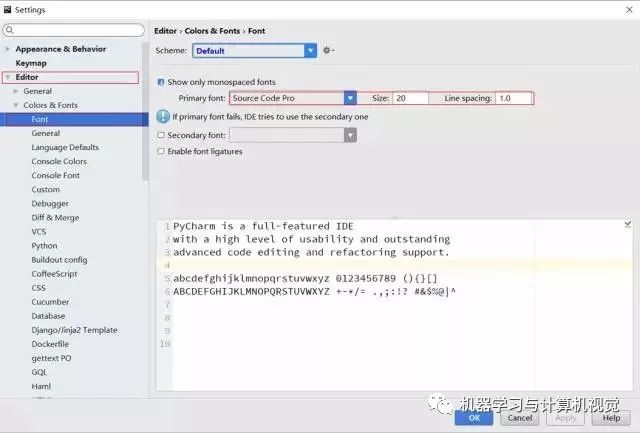The image size is (640, 433).
Task: Select General under Colors & Fonts
Action: pos(46,133)
